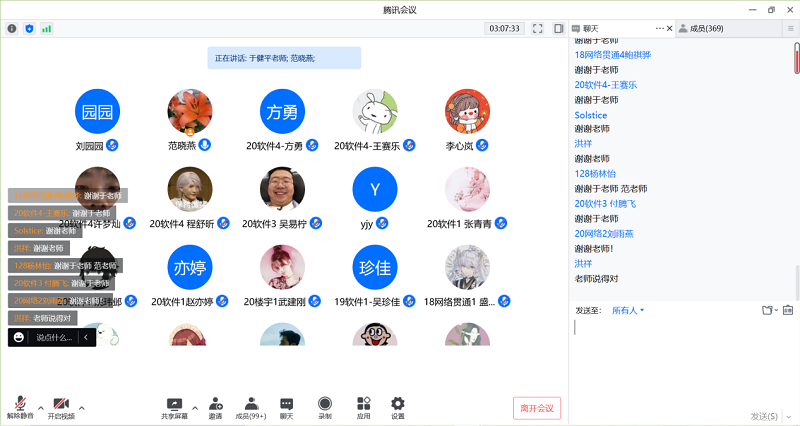This screenshot has height=426, width=800.
Task: Enter full screen mode via top icon
Action: point(538,28)
